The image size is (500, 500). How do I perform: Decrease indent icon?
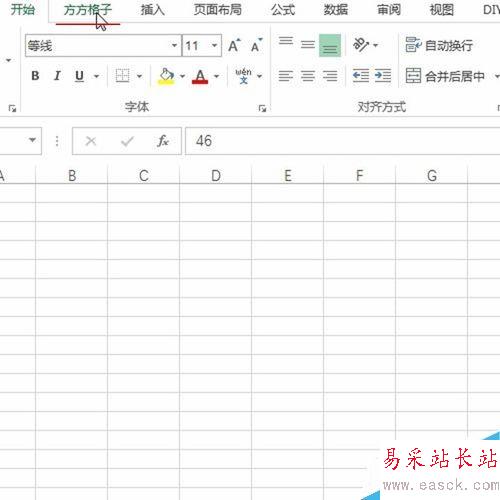pyautogui.click(x=361, y=76)
